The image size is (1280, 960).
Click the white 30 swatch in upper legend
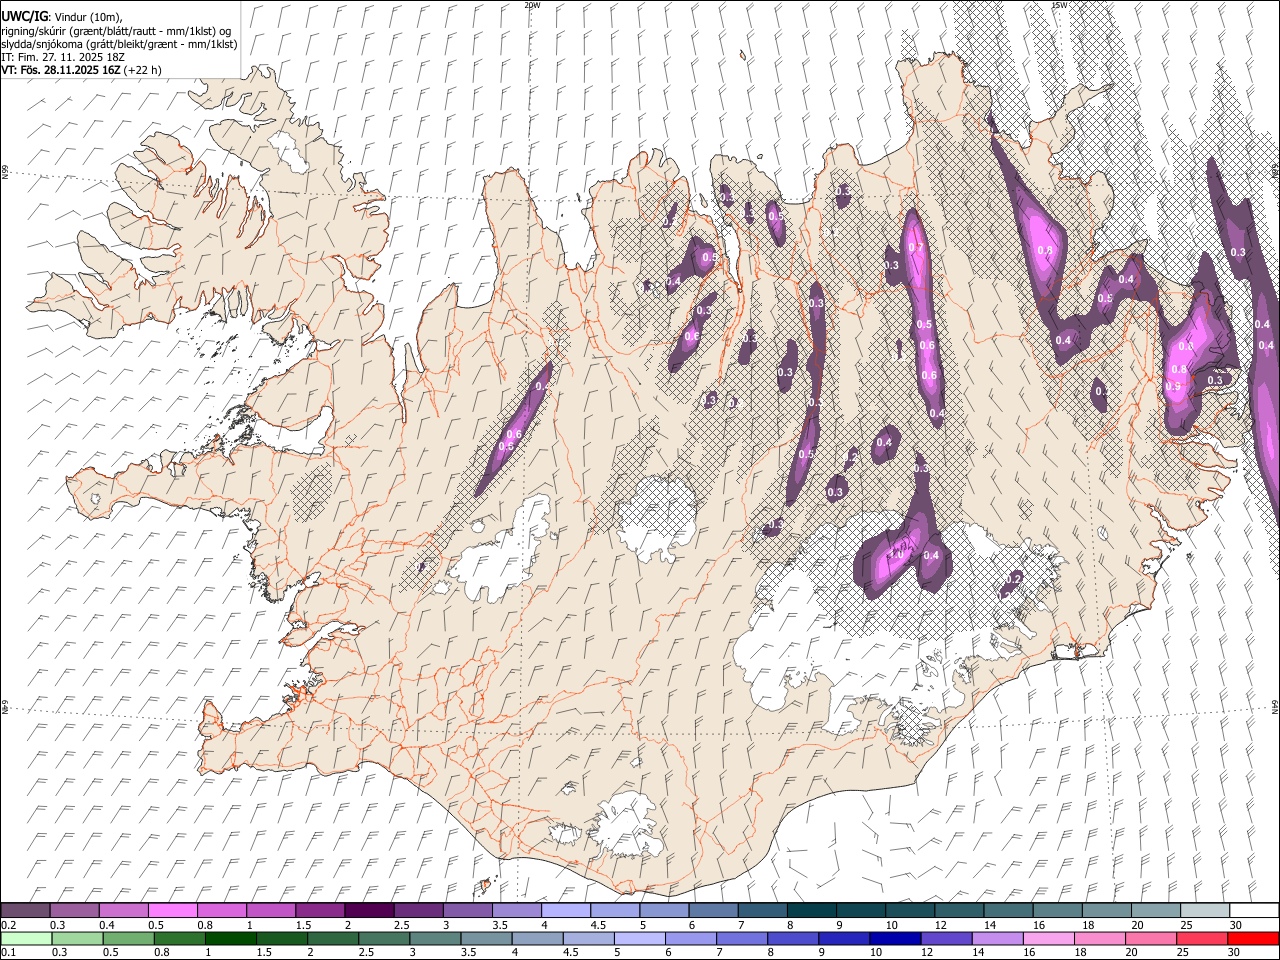[x=1254, y=911]
